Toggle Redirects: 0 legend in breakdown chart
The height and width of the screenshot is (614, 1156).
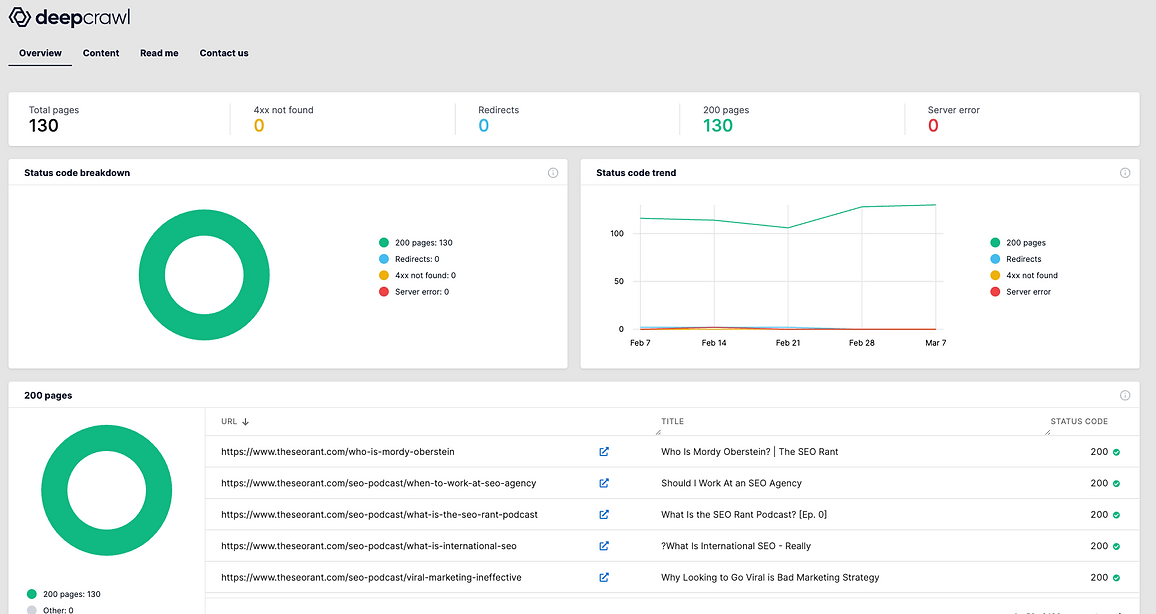pos(409,259)
